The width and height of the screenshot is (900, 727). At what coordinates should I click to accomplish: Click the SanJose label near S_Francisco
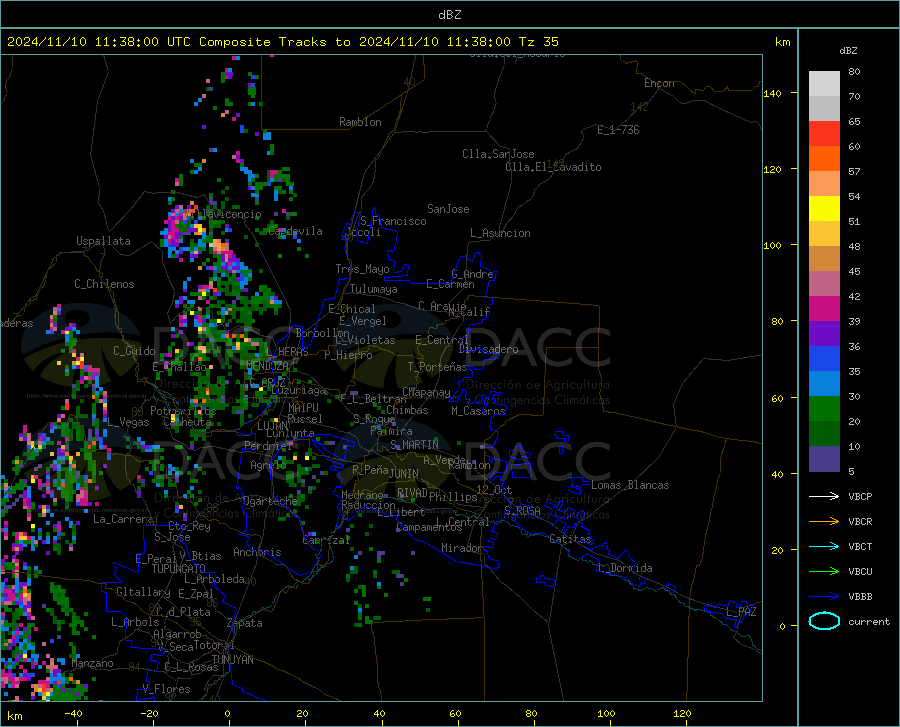[448, 209]
